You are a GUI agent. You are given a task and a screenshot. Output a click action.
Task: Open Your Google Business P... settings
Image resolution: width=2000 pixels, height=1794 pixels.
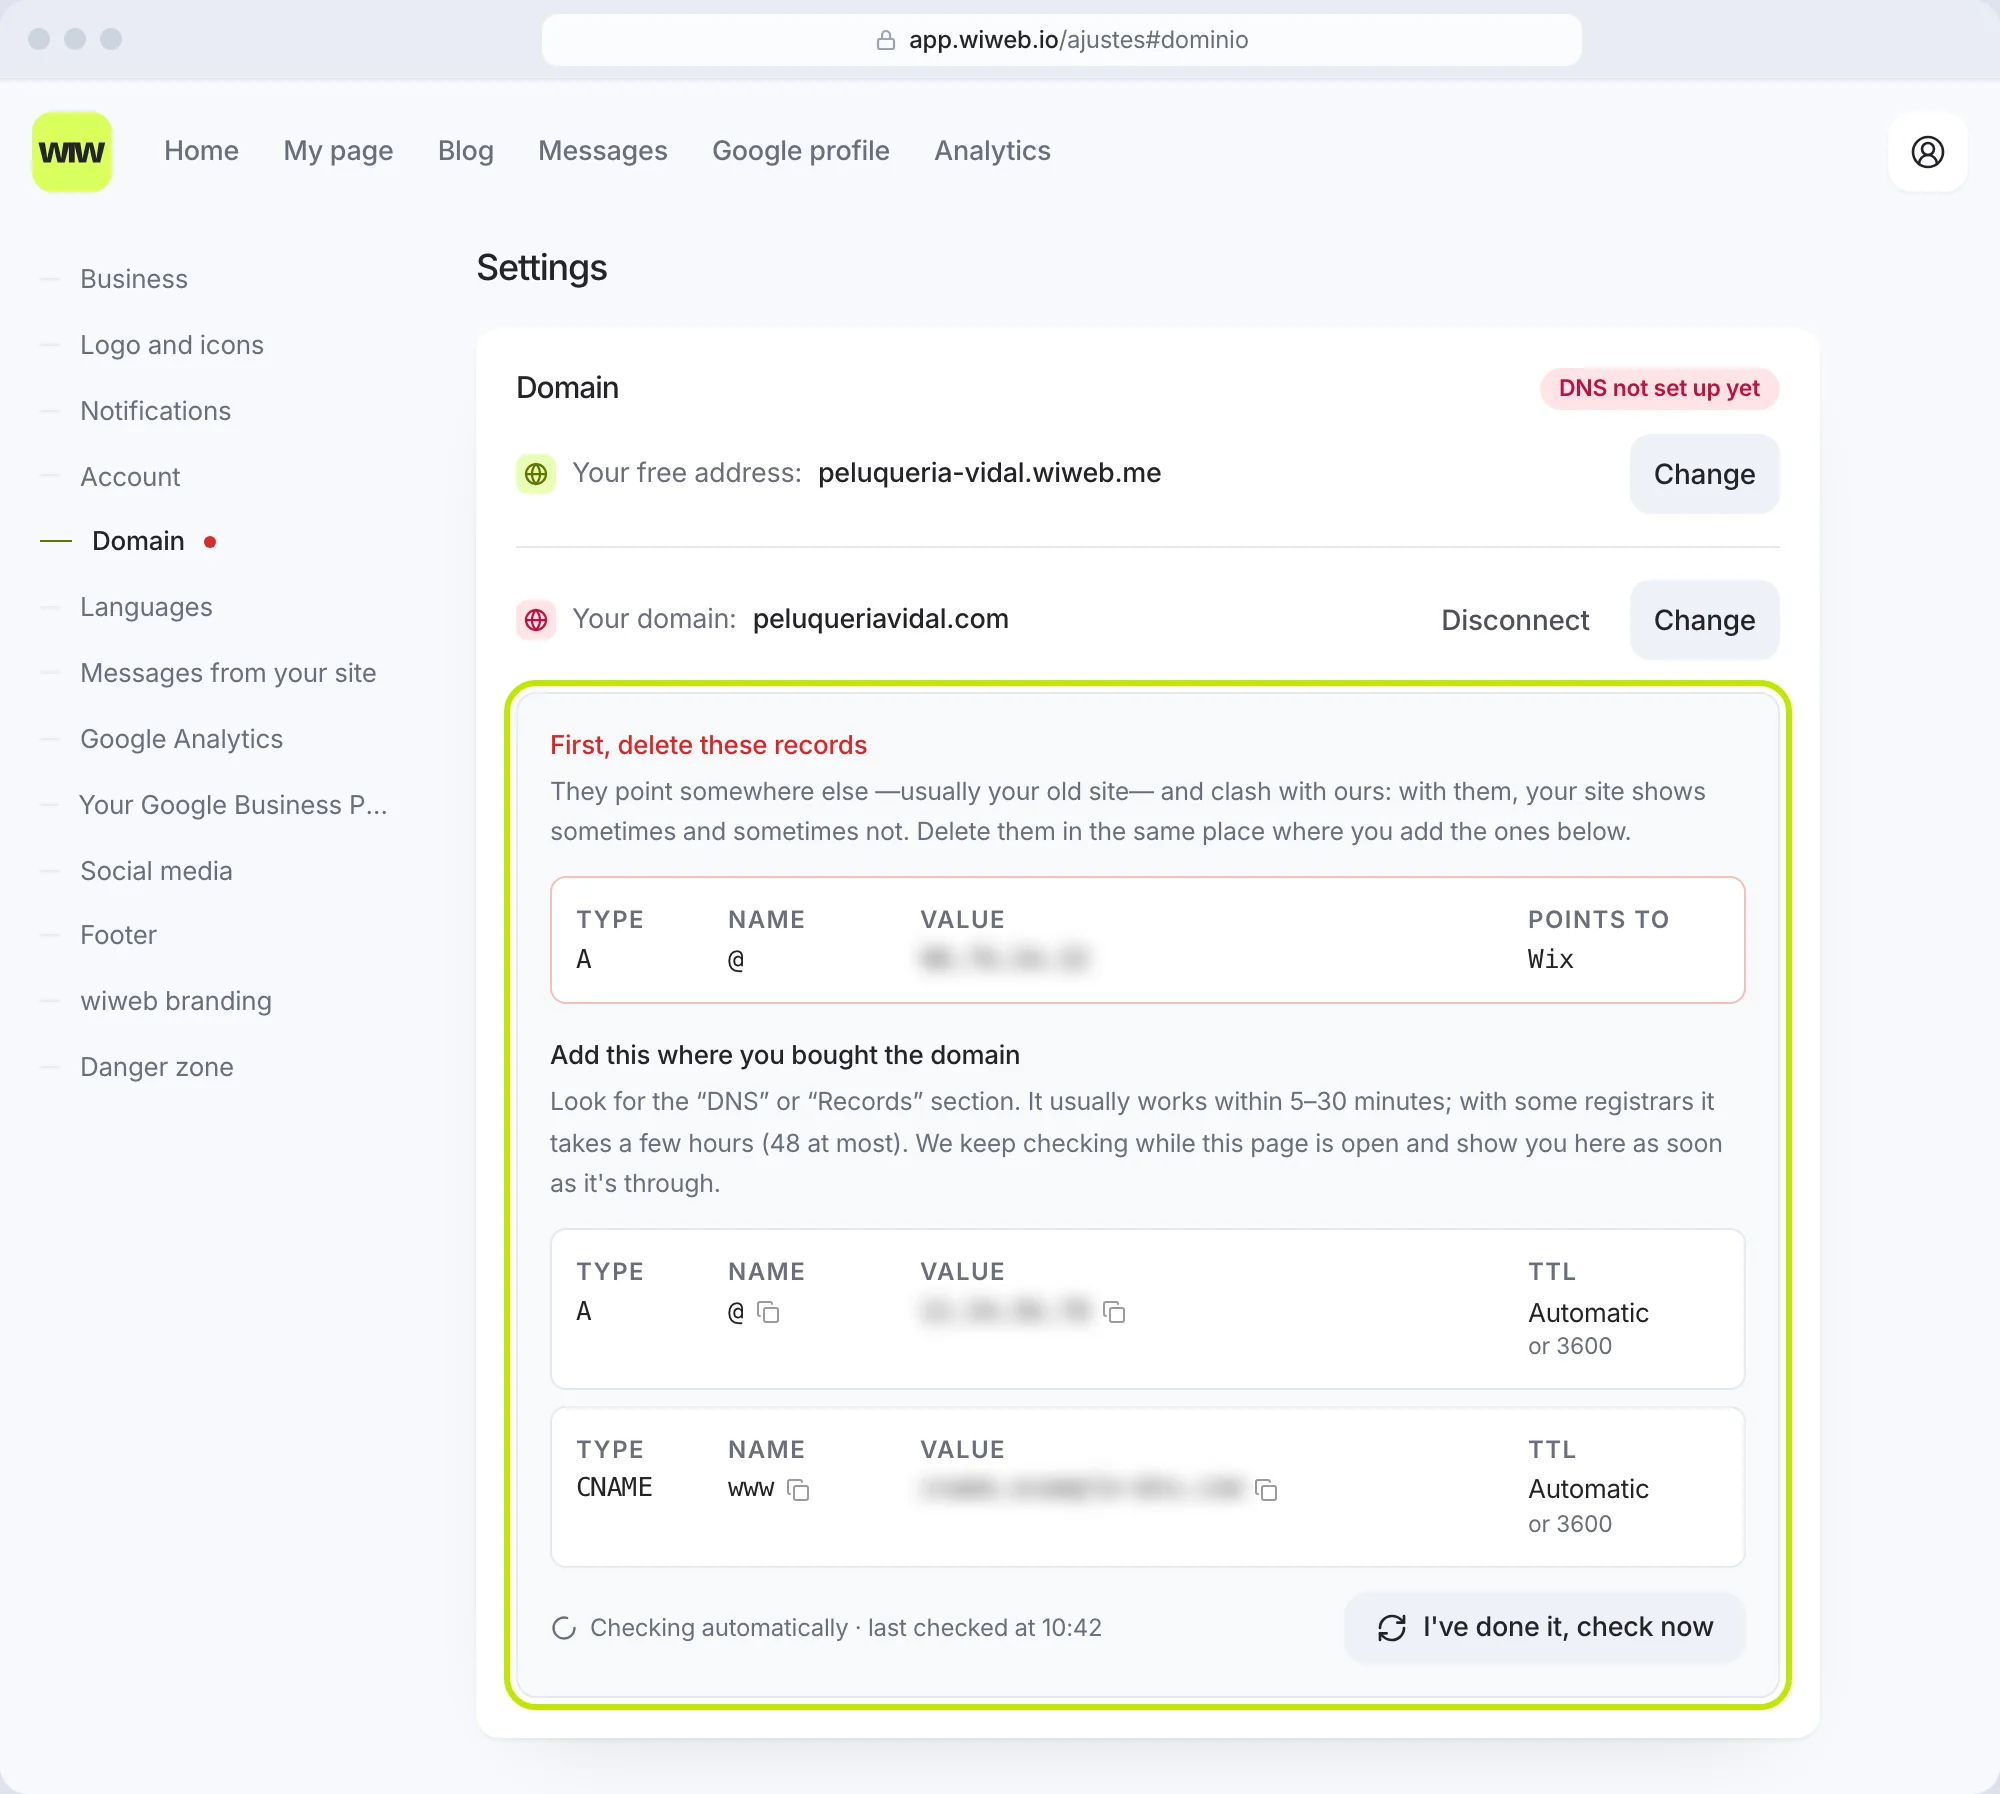[233, 805]
